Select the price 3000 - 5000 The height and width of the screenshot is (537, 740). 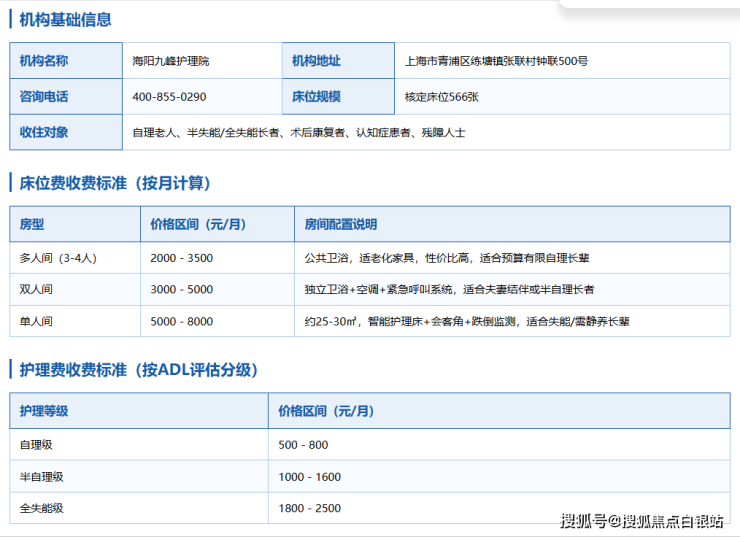coord(181,289)
